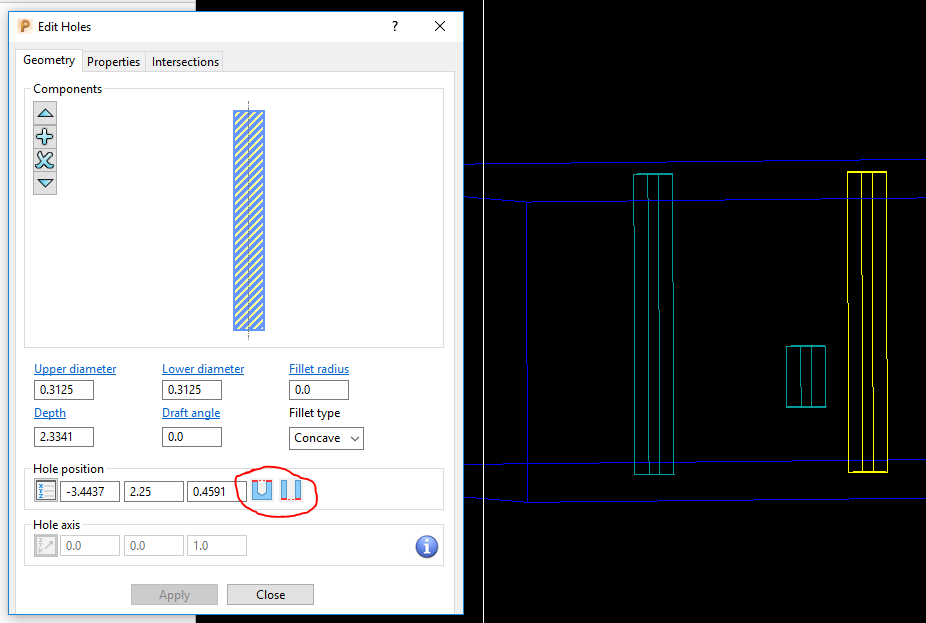Add a hole component with the plus icon

(x=45, y=136)
